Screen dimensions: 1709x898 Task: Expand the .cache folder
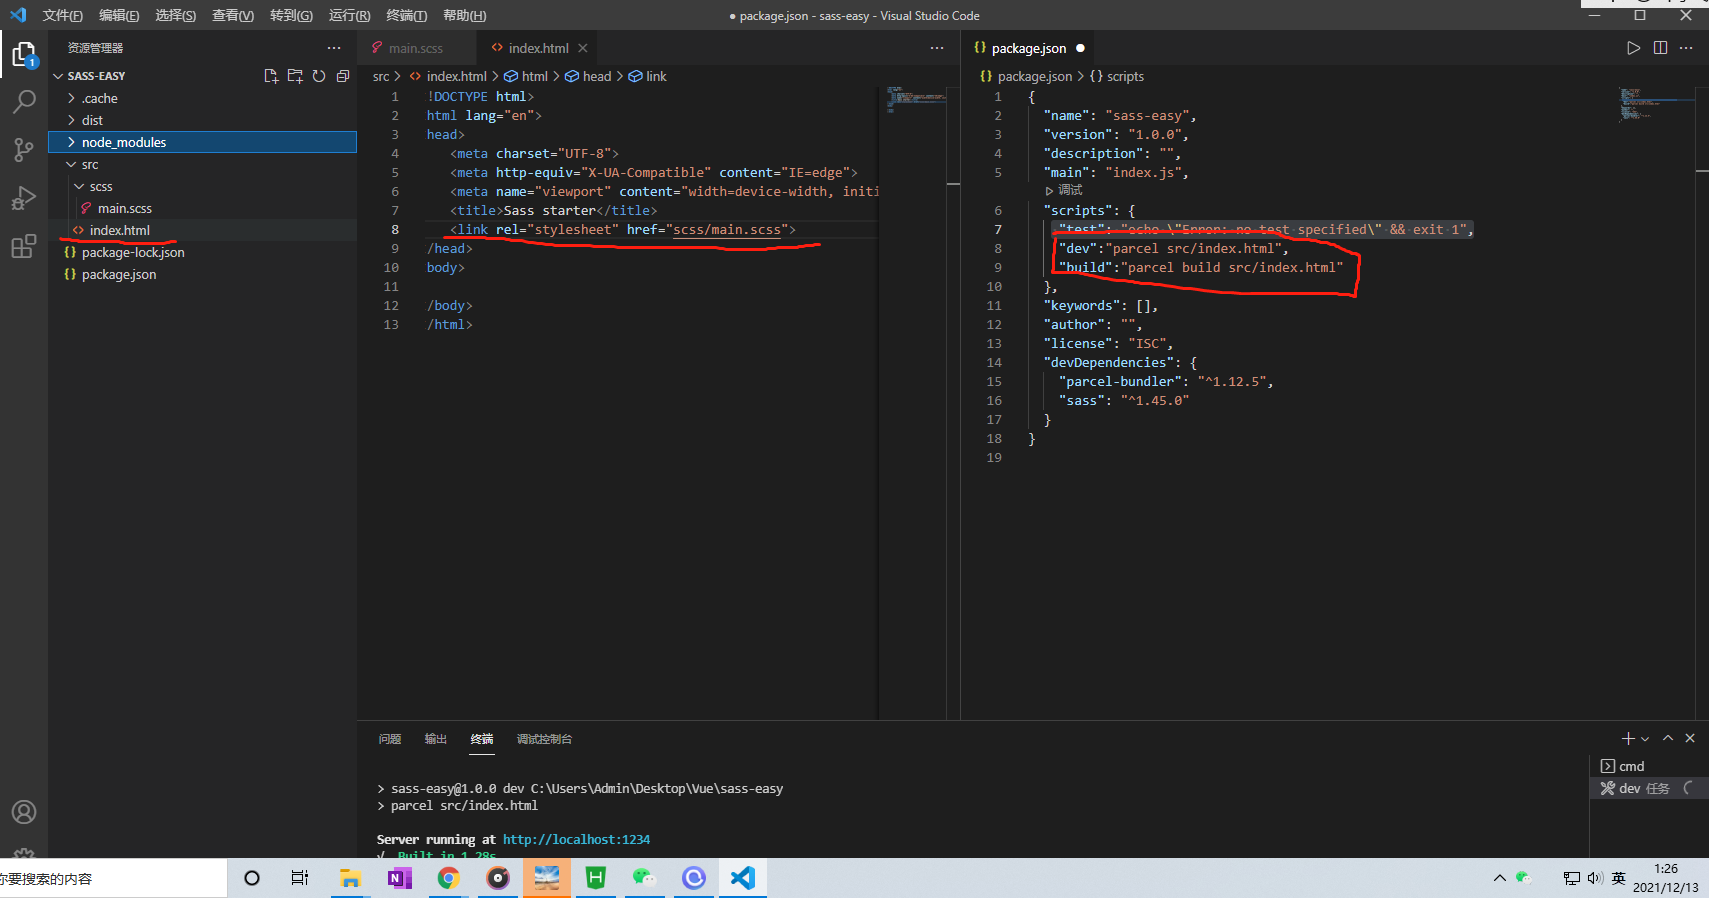click(x=202, y=98)
